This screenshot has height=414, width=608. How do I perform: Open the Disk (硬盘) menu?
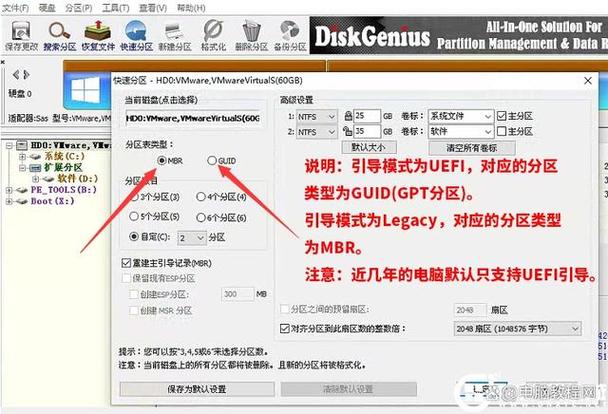(x=47, y=7)
